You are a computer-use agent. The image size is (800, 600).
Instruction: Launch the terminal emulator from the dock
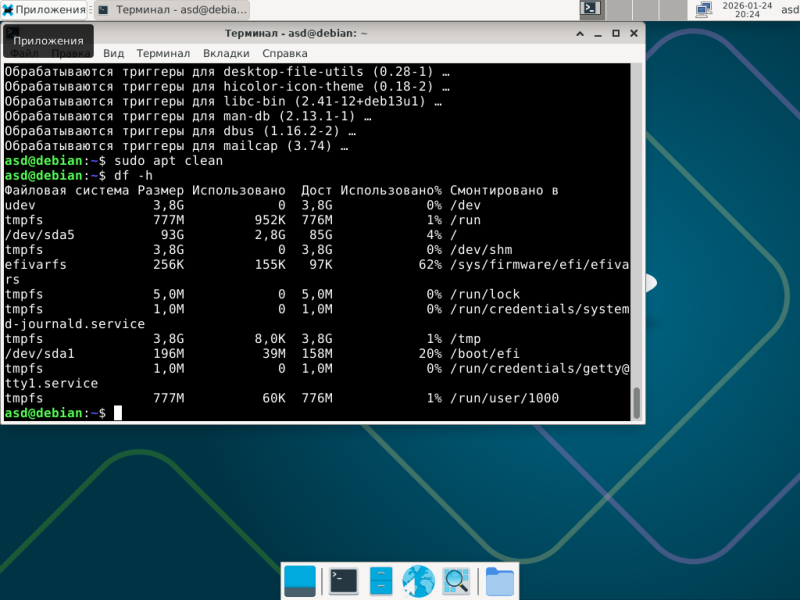coord(343,581)
